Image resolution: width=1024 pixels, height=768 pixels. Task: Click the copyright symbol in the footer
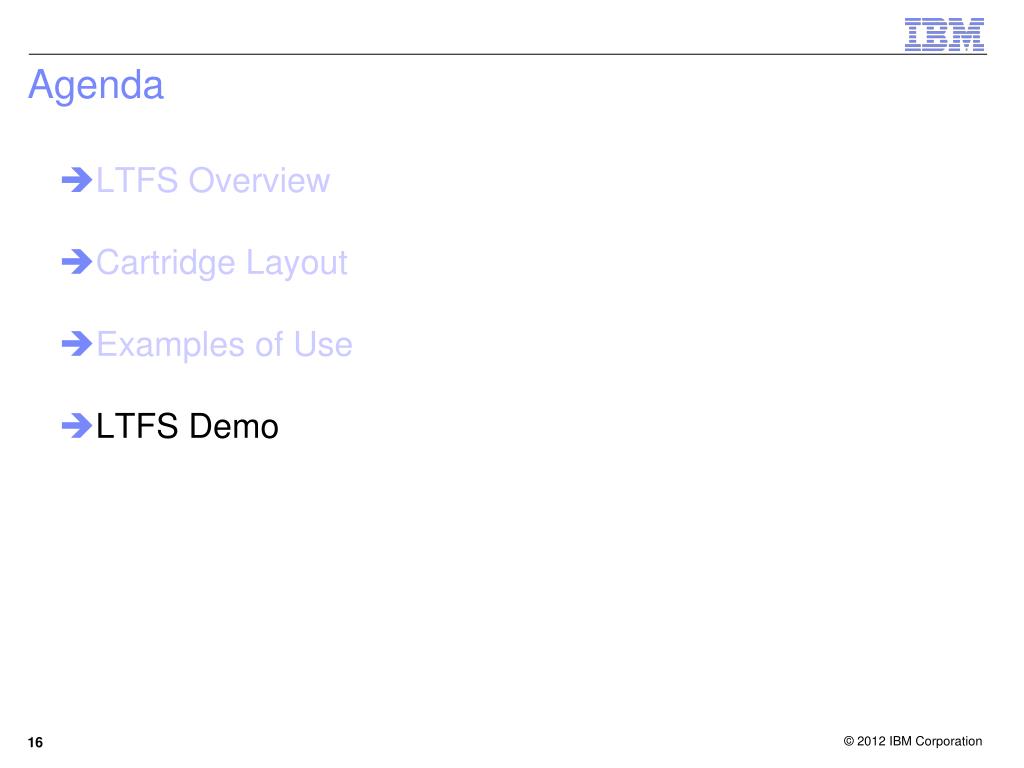click(848, 741)
